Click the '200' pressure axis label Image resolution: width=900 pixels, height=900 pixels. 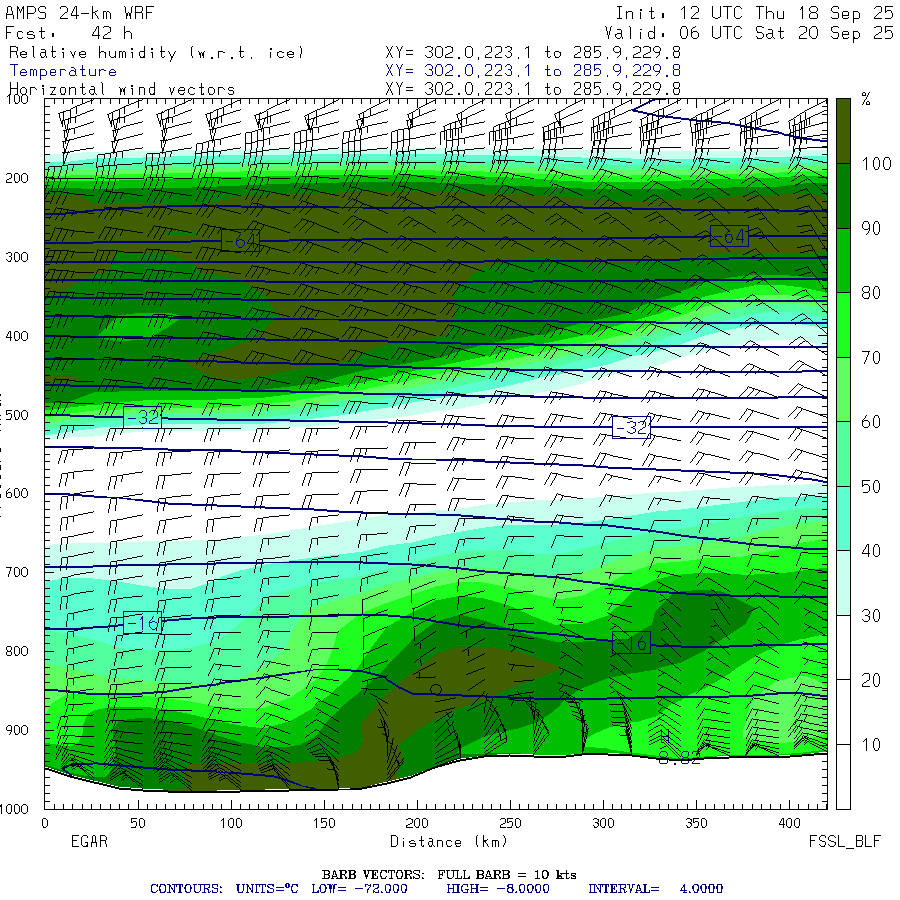pos(17,179)
